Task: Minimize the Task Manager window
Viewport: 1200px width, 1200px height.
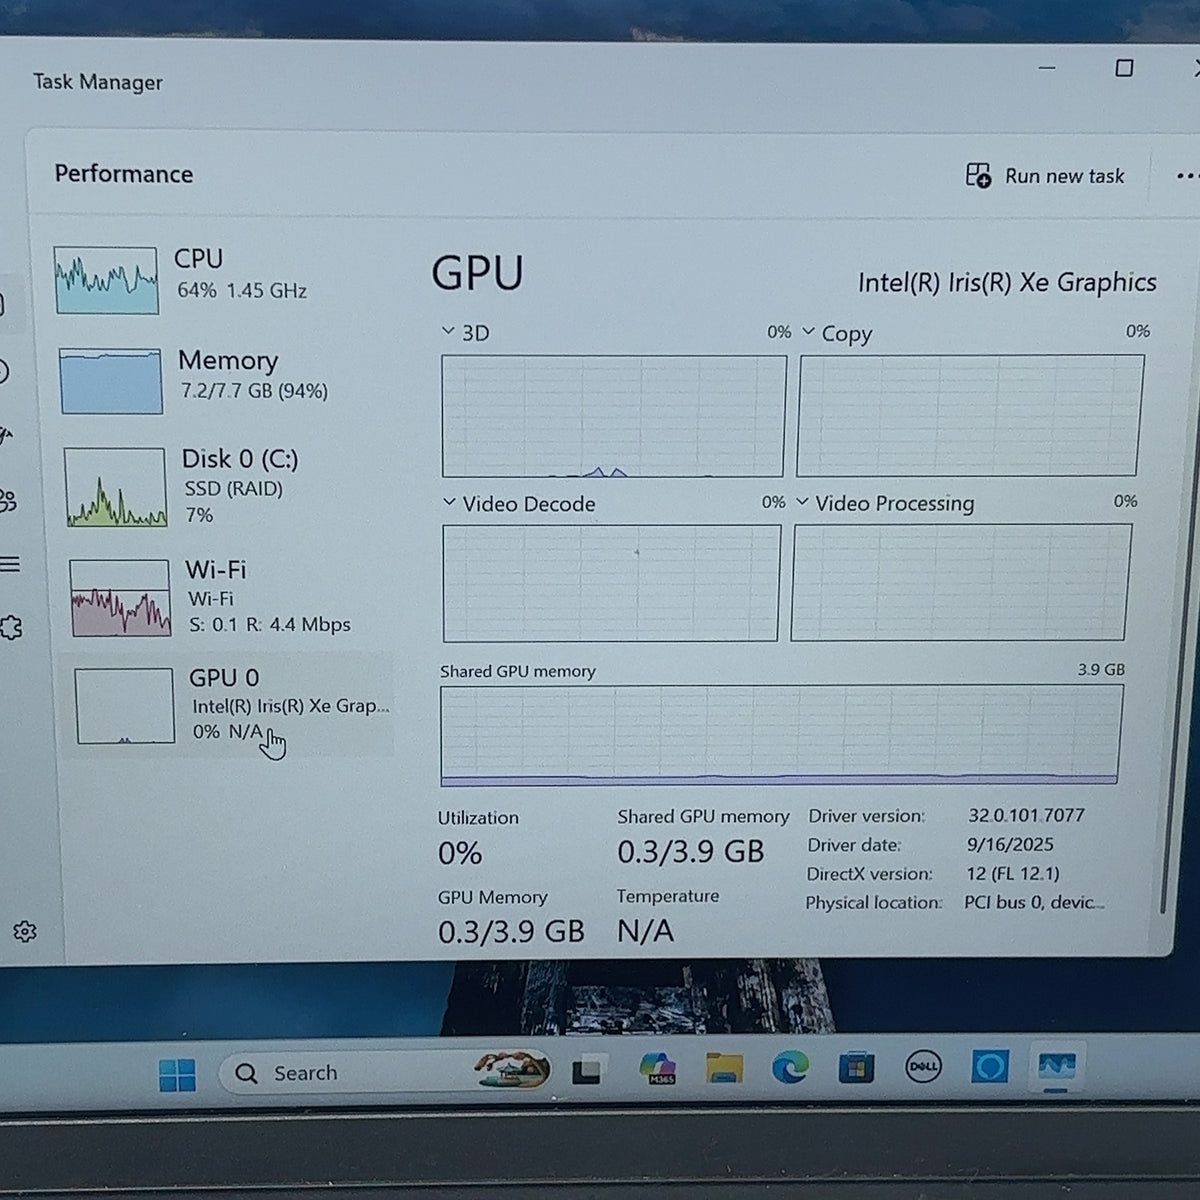Action: click(x=1047, y=68)
